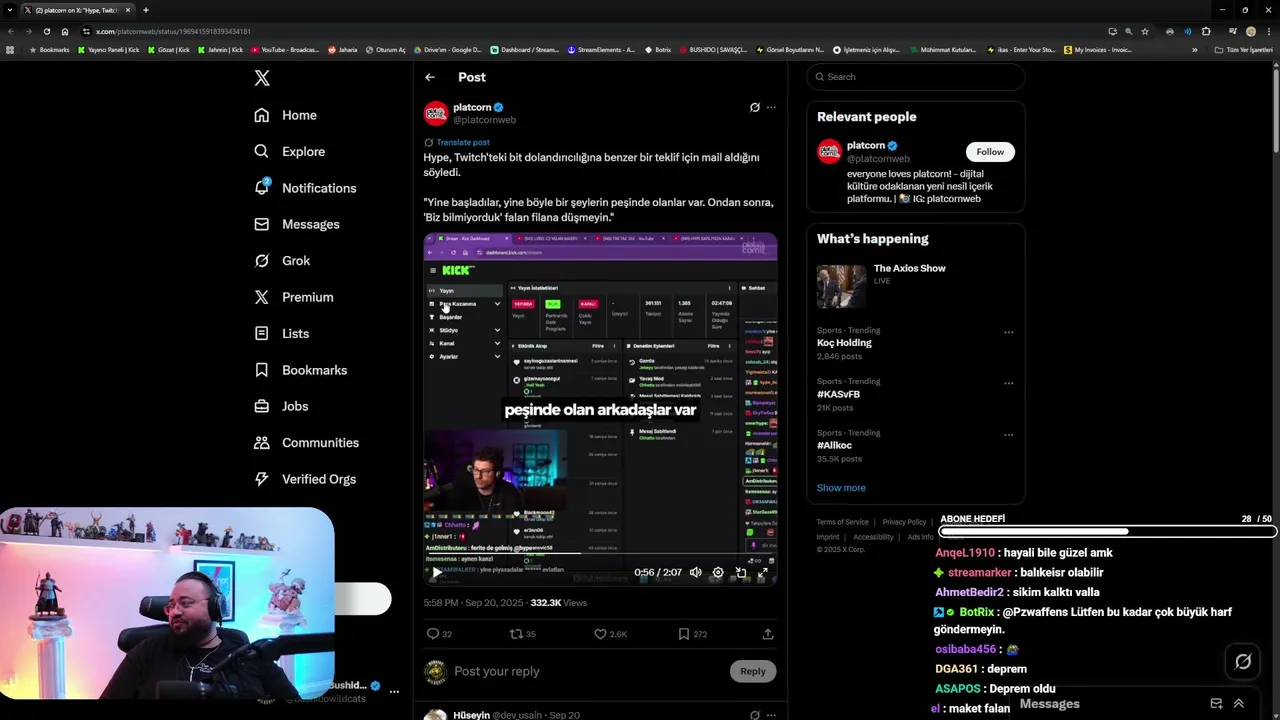The width and height of the screenshot is (1280, 720).
Task: Click Show more under What's happening
Action: pos(841,488)
